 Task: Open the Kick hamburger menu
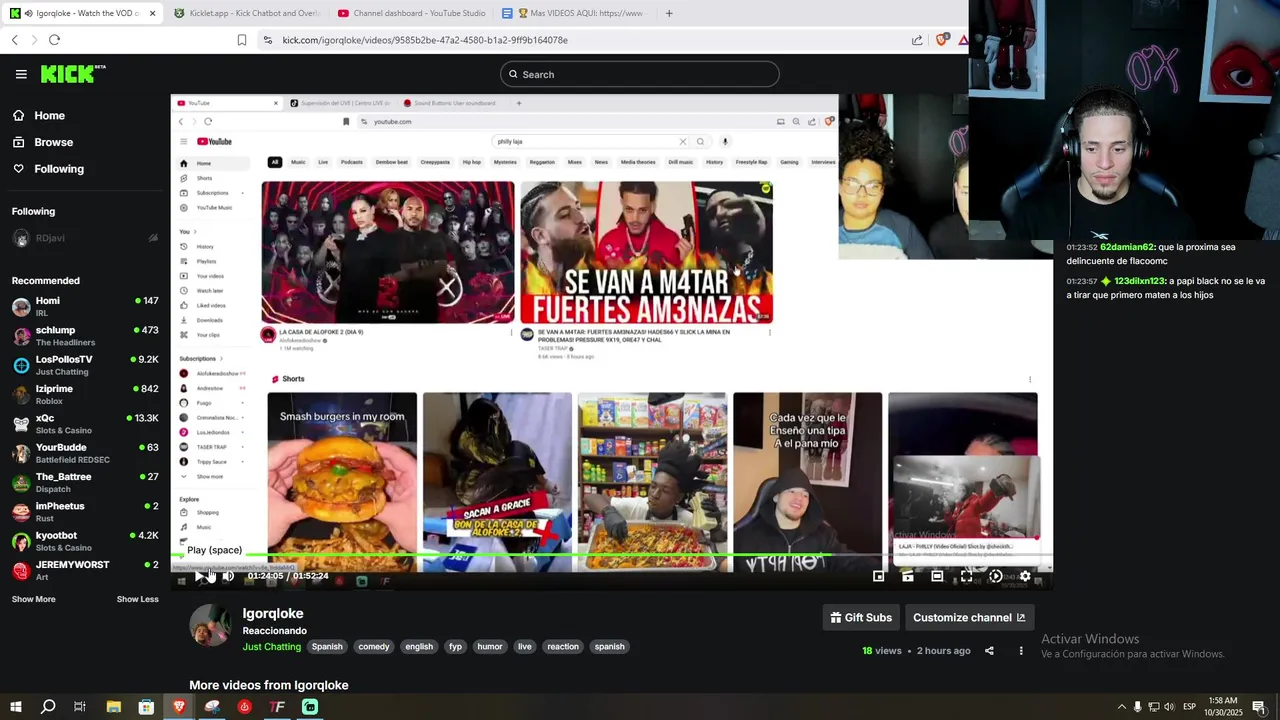point(21,74)
